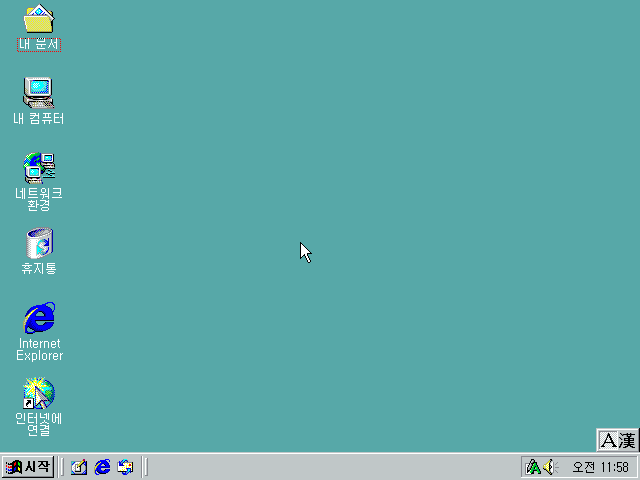Open the 시작 Start menu button
This screenshot has width=640, height=480.
[28, 467]
